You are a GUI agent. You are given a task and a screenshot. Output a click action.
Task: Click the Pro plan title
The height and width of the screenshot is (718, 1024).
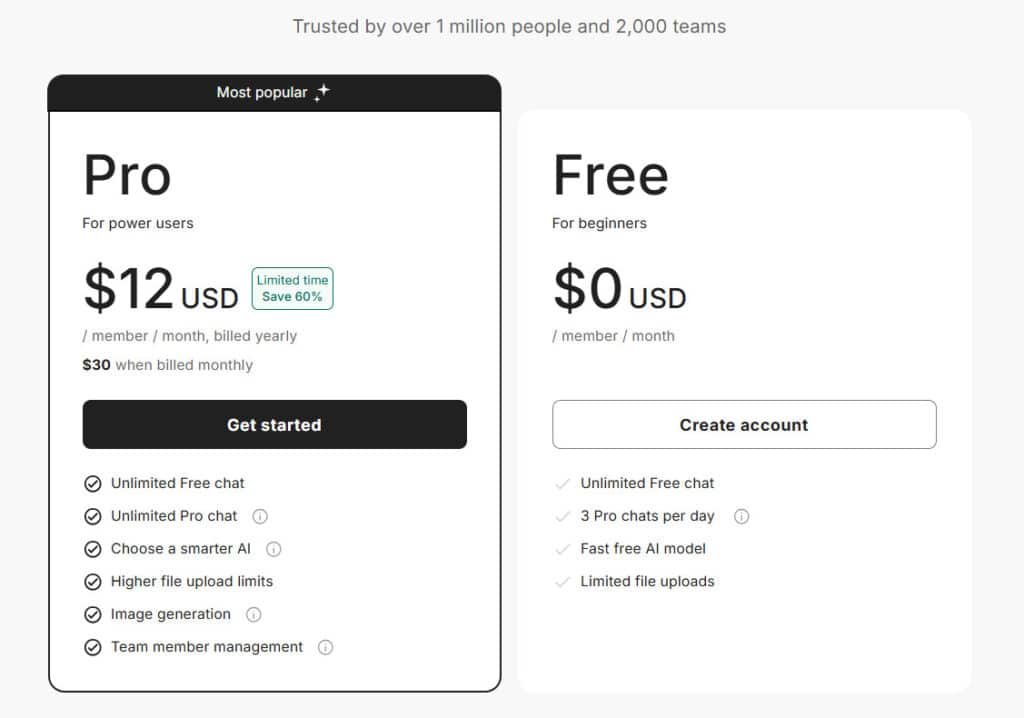[x=127, y=175]
